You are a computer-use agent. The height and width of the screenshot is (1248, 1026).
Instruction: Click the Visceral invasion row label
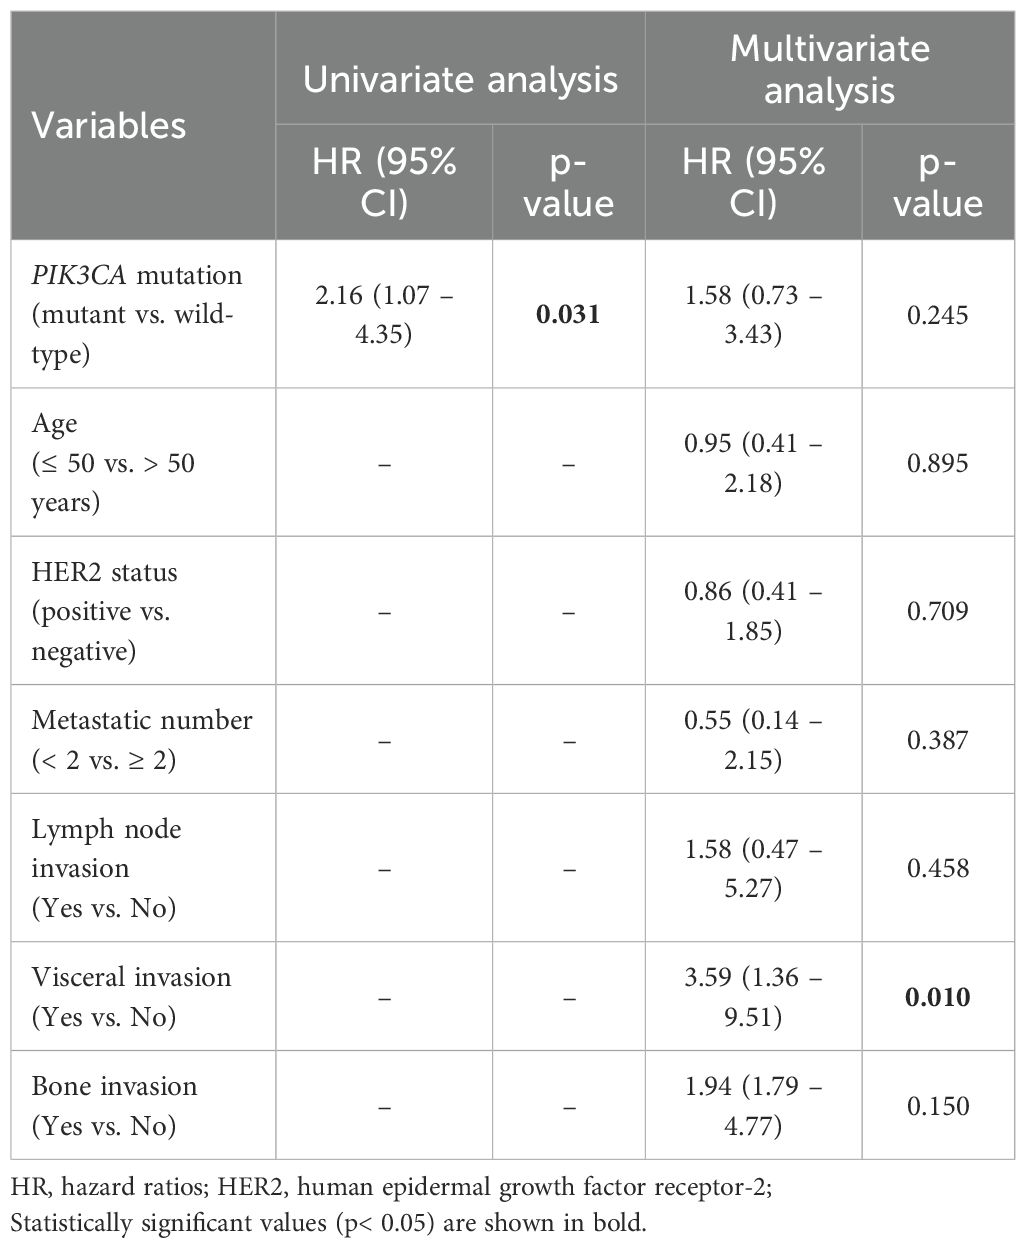point(131,996)
